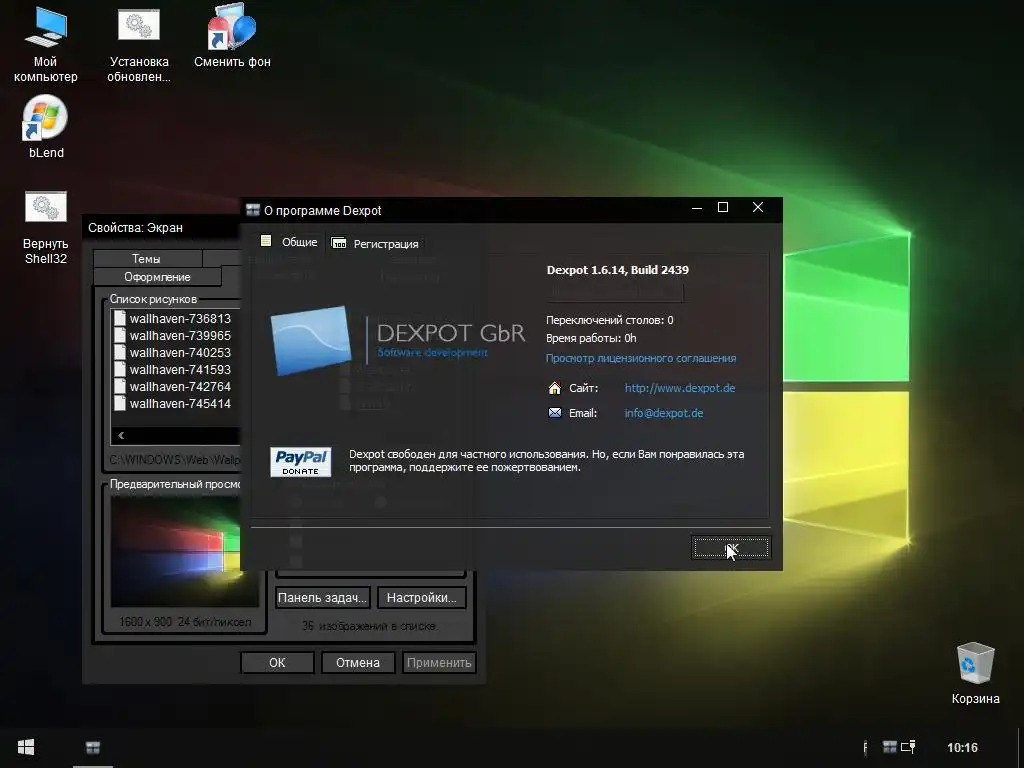1024x768 pixels.
Task: Open the Мой компьютер desktop icon
Action: [45, 44]
